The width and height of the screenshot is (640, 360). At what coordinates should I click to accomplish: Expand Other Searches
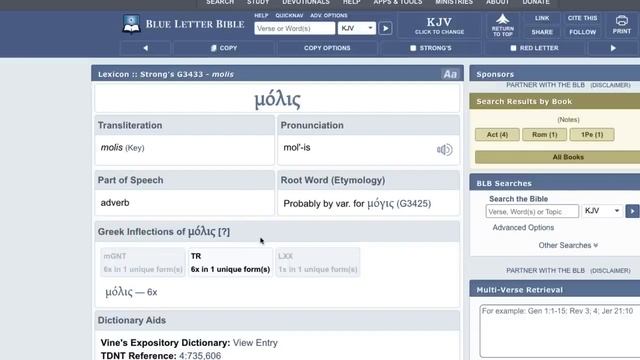pyautogui.click(x=568, y=245)
